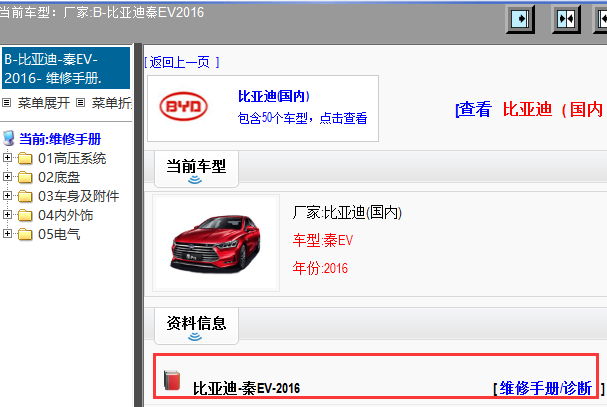Click the 年份:2016 text
The image size is (607, 407).
point(320,268)
